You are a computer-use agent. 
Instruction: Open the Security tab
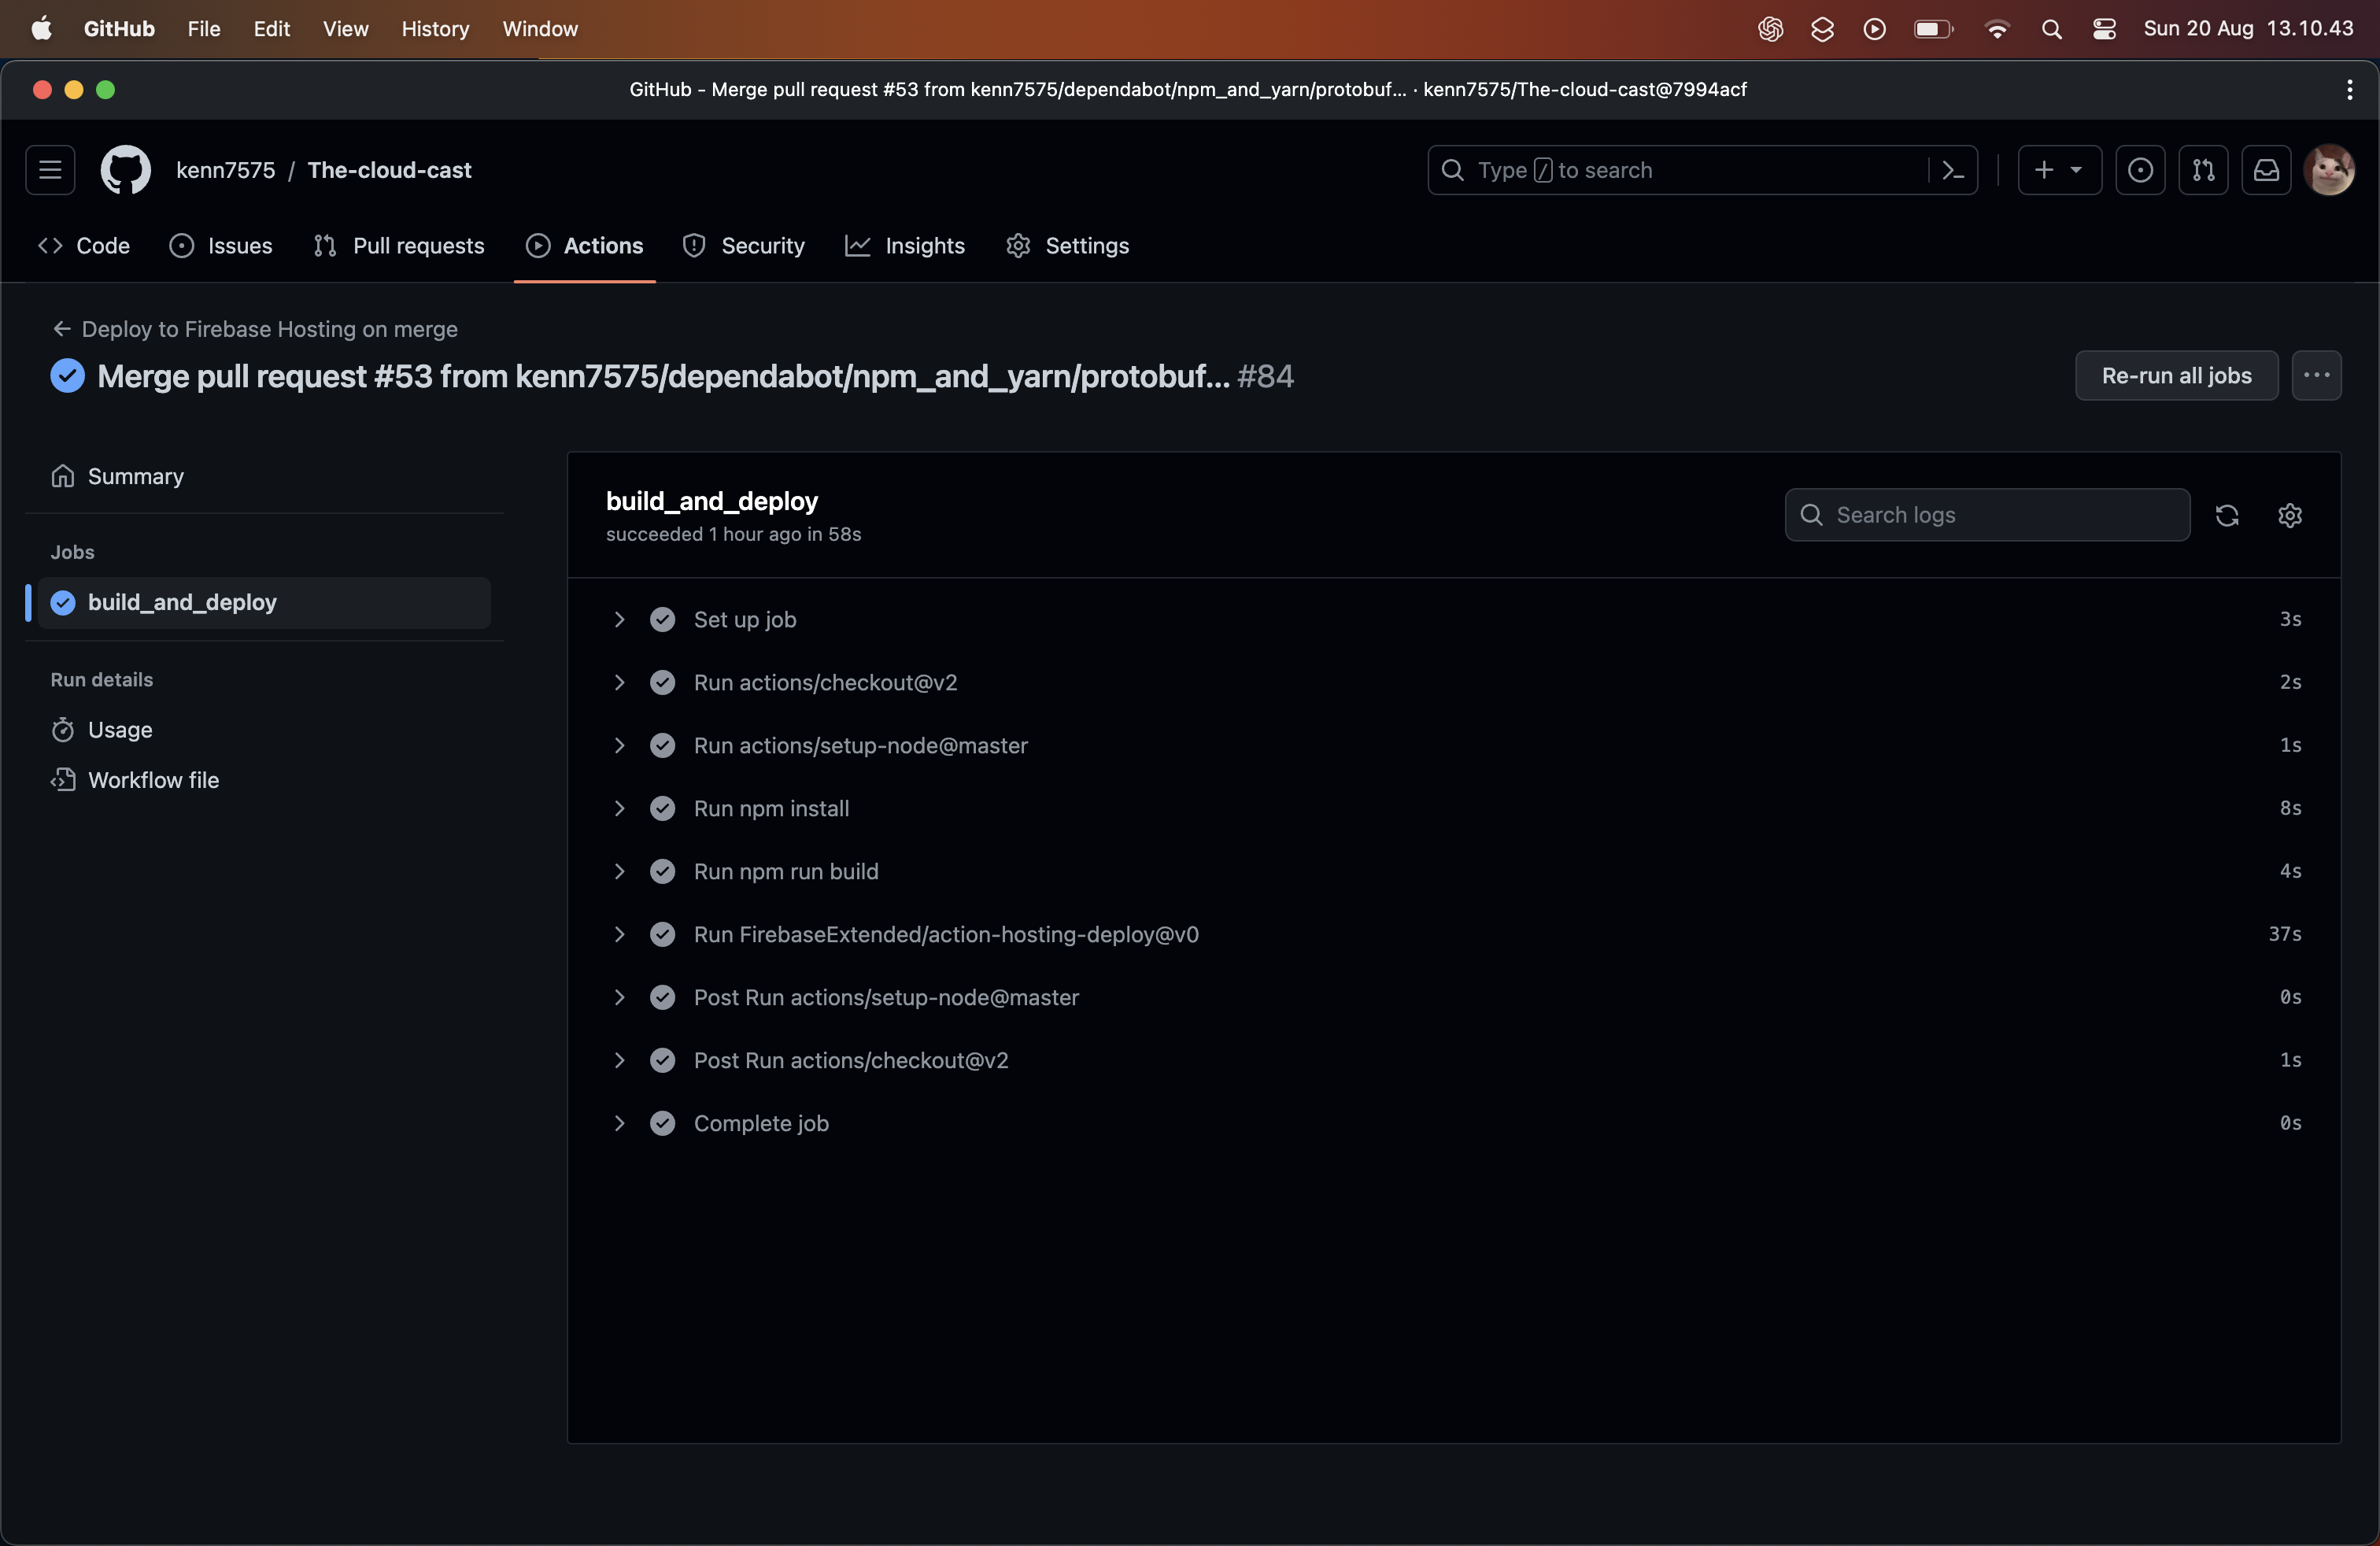[744, 246]
